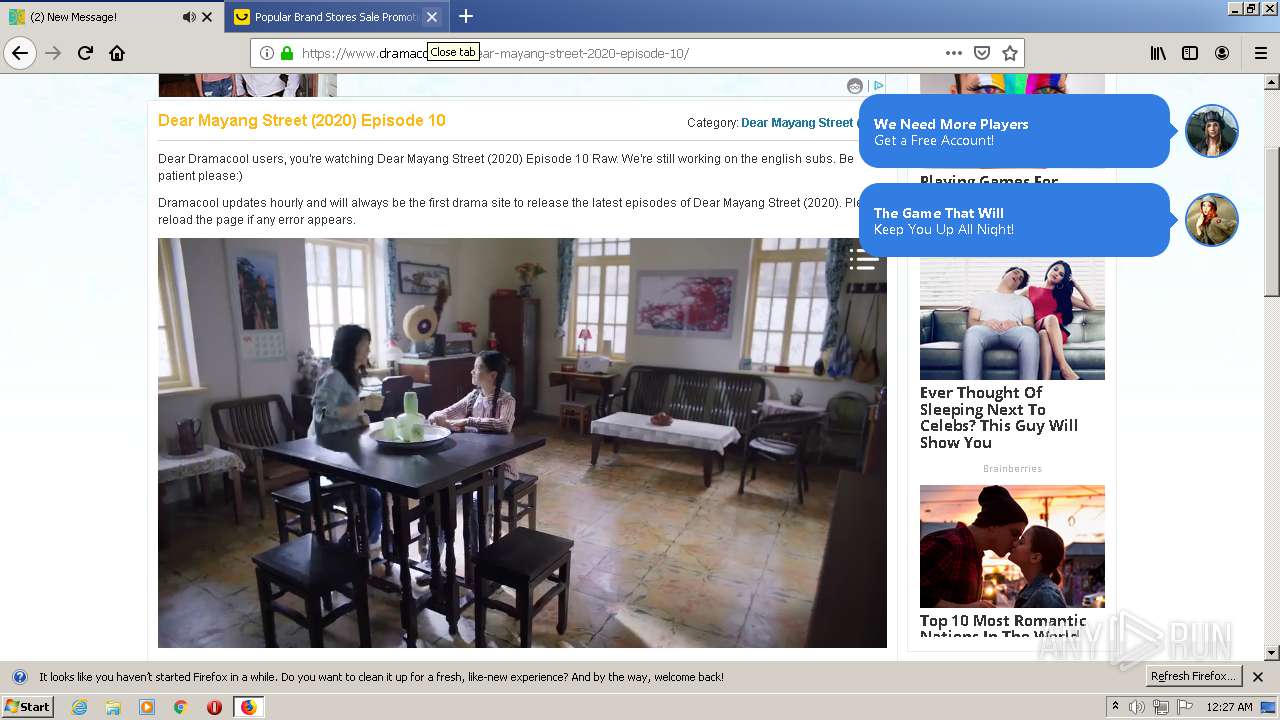Open the Library icon in toolbar
Viewport: 1280px width, 720px height.
tap(1158, 53)
